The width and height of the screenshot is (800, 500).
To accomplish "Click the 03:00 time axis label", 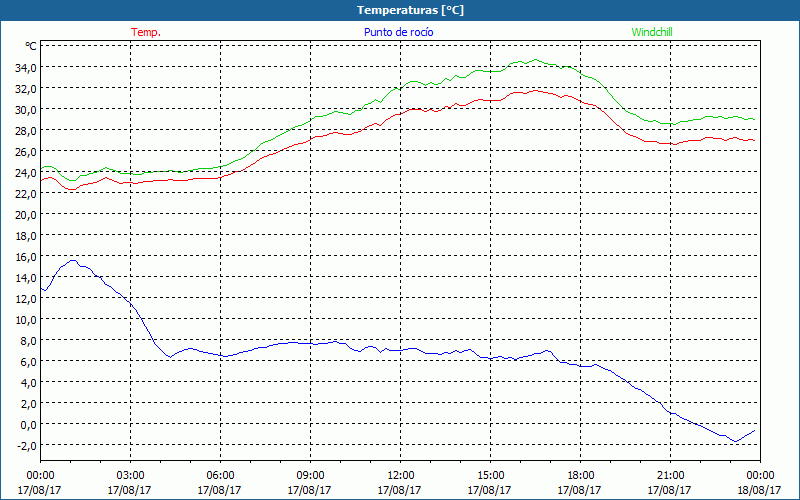I will point(130,476).
